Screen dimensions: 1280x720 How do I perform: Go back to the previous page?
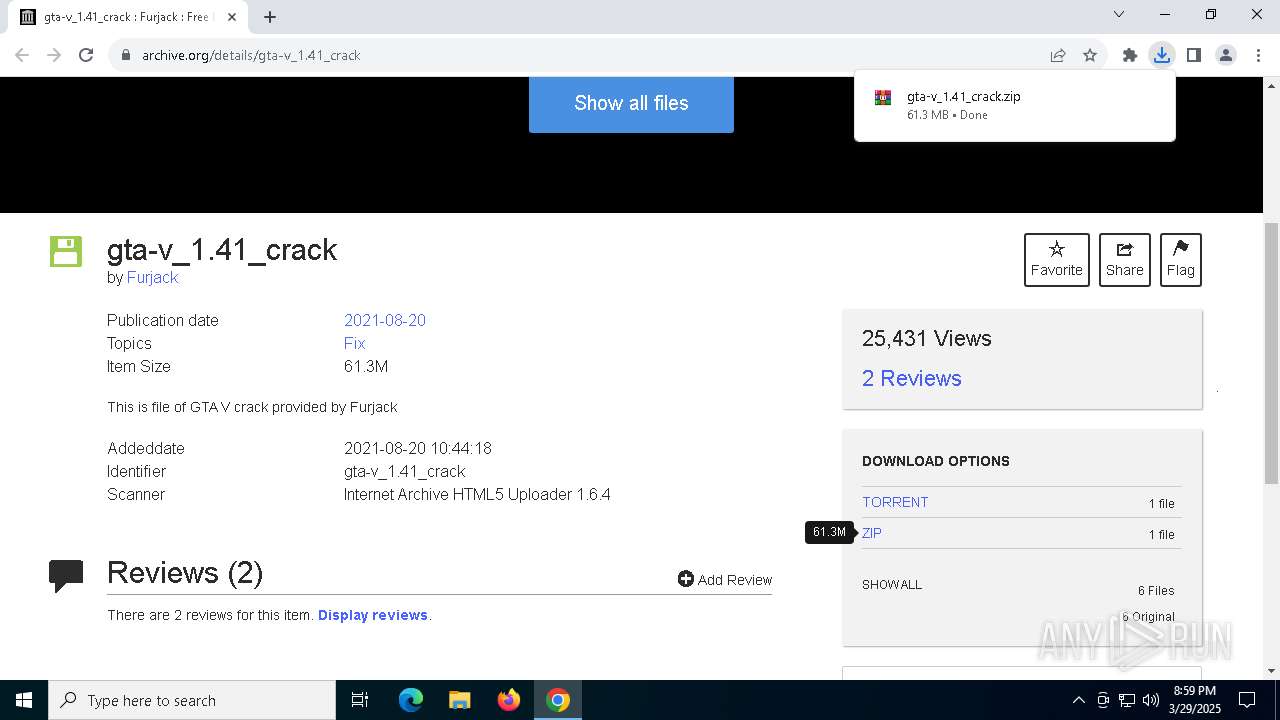[x=22, y=55]
